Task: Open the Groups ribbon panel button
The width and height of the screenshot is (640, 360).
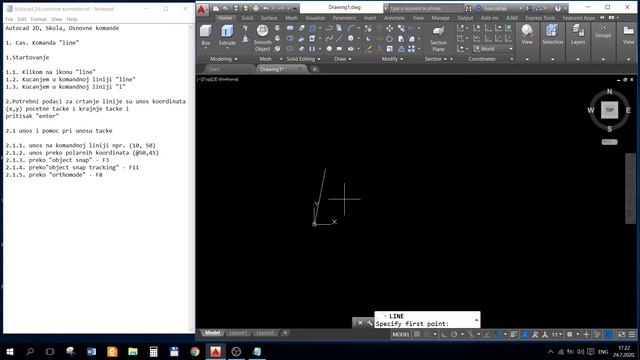Action: (x=603, y=31)
